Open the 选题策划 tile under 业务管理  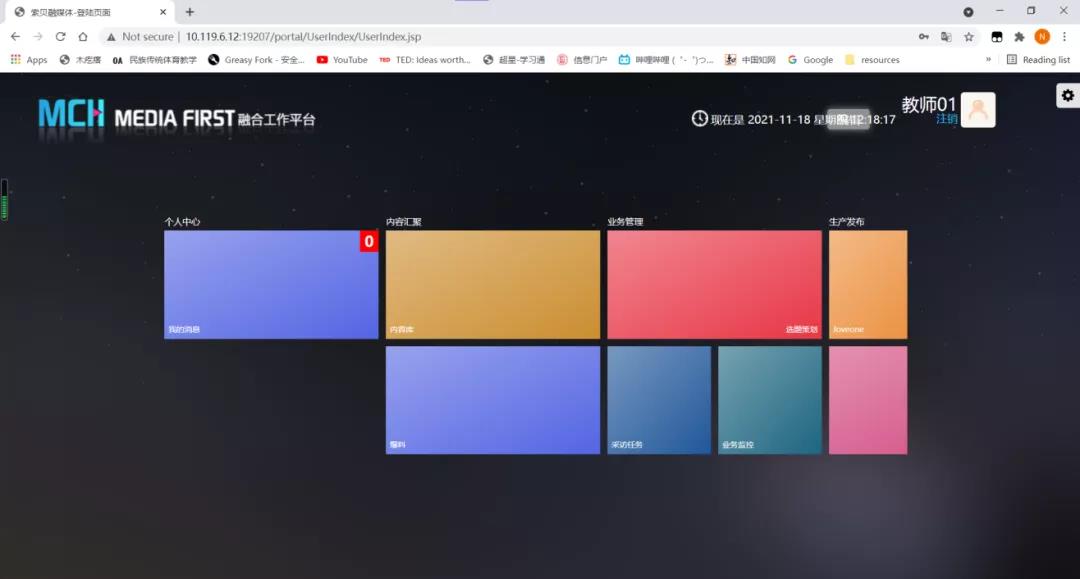coord(712,283)
